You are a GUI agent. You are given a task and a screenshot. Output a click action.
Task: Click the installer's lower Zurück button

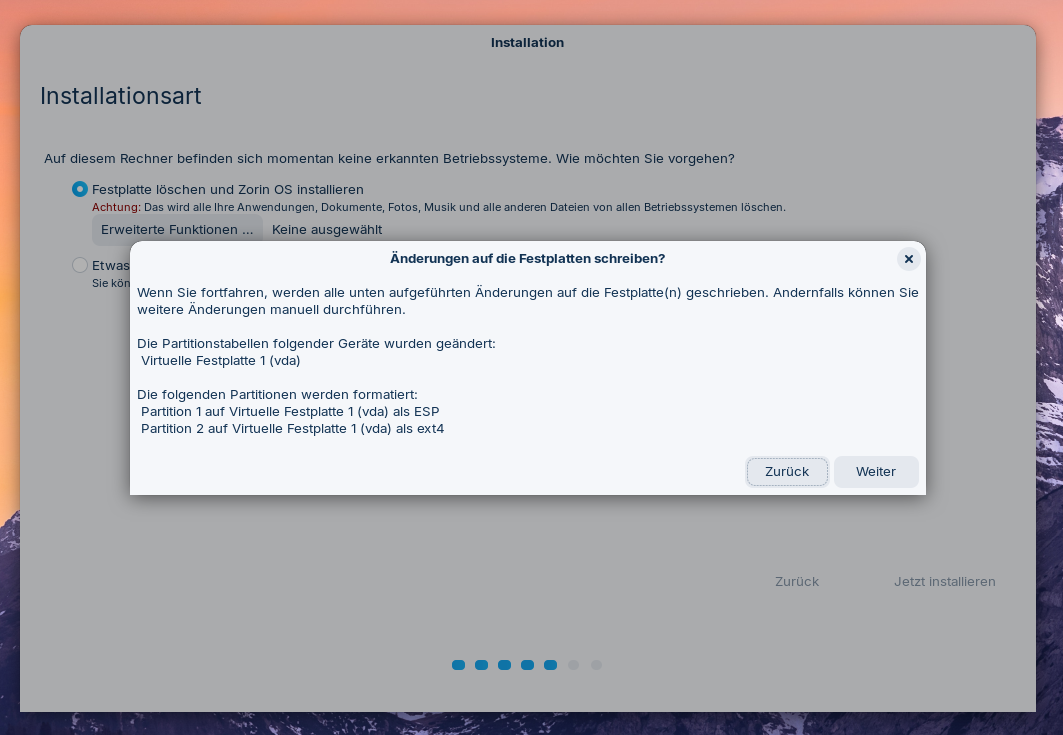coord(797,582)
